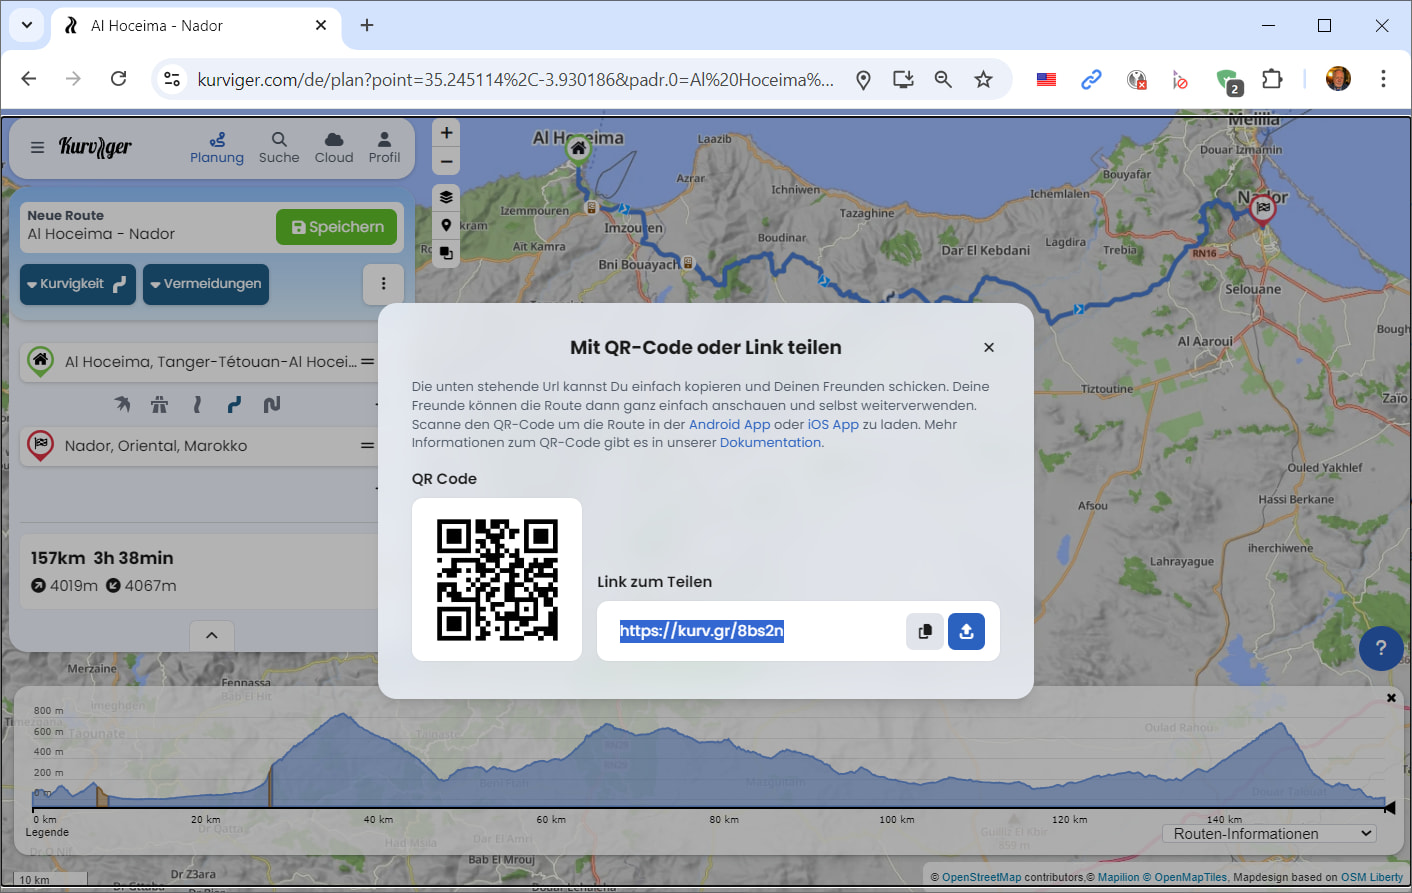The image size is (1412, 893).
Task: Expand the Vermeidungen dropdown
Action: [x=205, y=284]
